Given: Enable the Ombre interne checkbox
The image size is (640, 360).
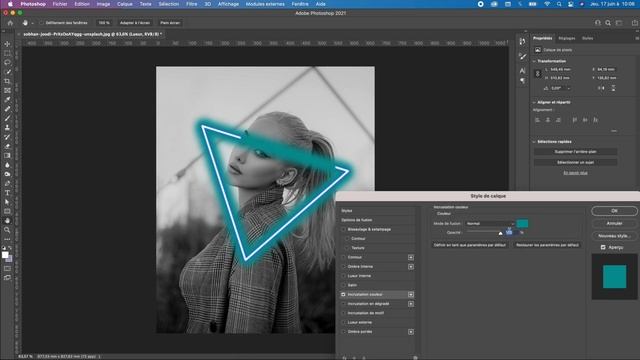Looking at the screenshot, I should (343, 267).
